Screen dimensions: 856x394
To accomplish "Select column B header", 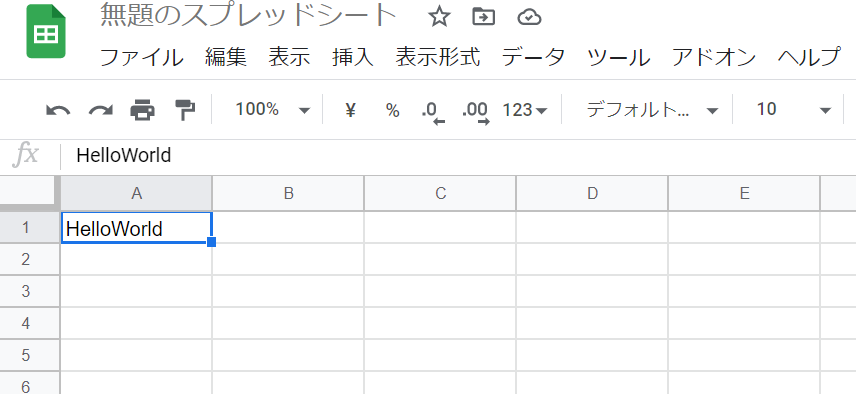I will 288,193.
